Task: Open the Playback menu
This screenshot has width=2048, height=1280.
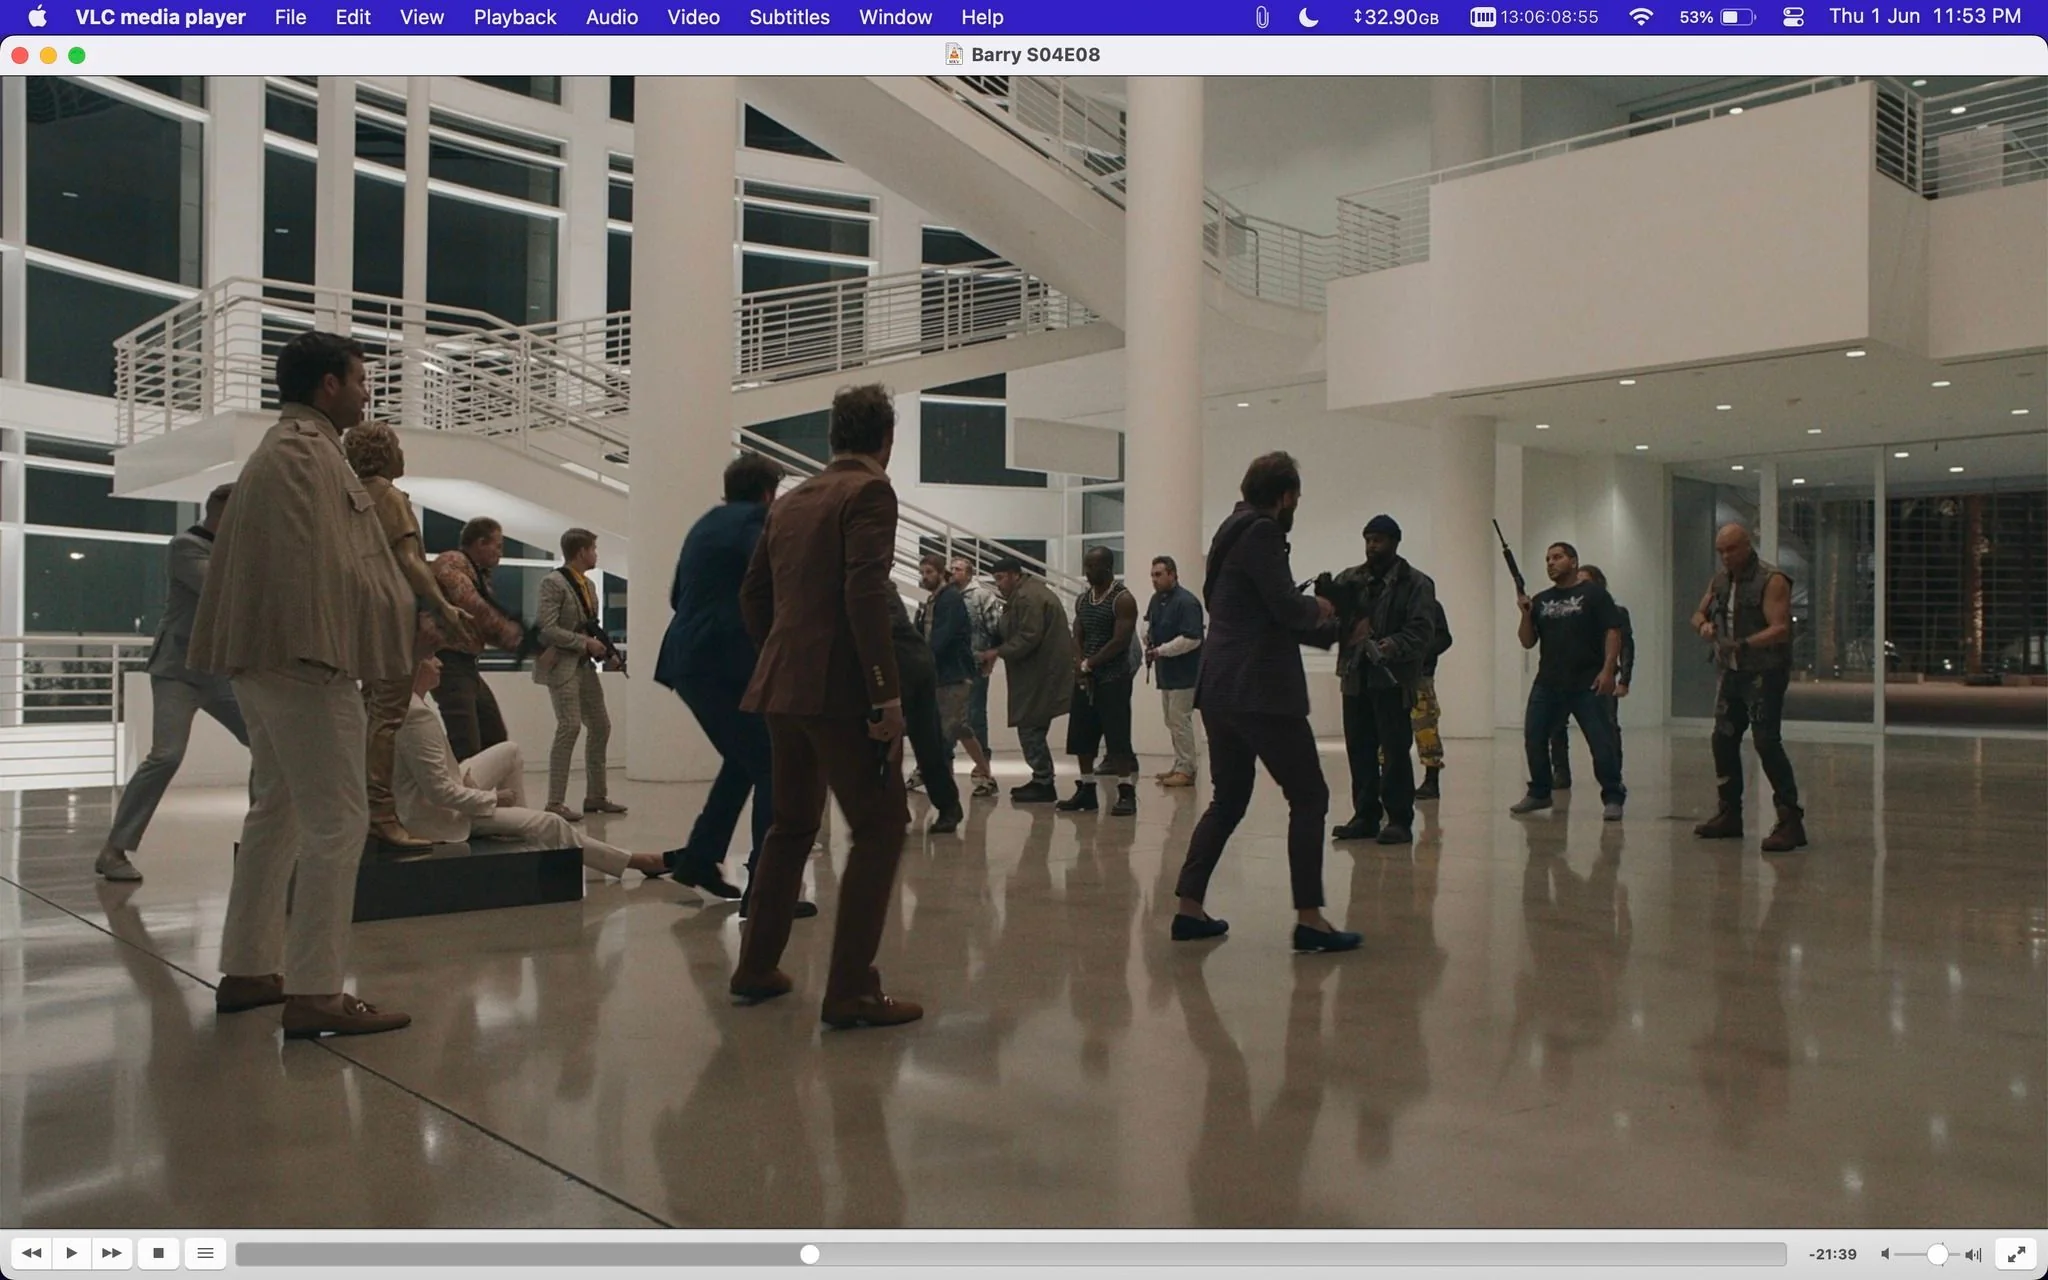Action: pyautogui.click(x=515, y=17)
